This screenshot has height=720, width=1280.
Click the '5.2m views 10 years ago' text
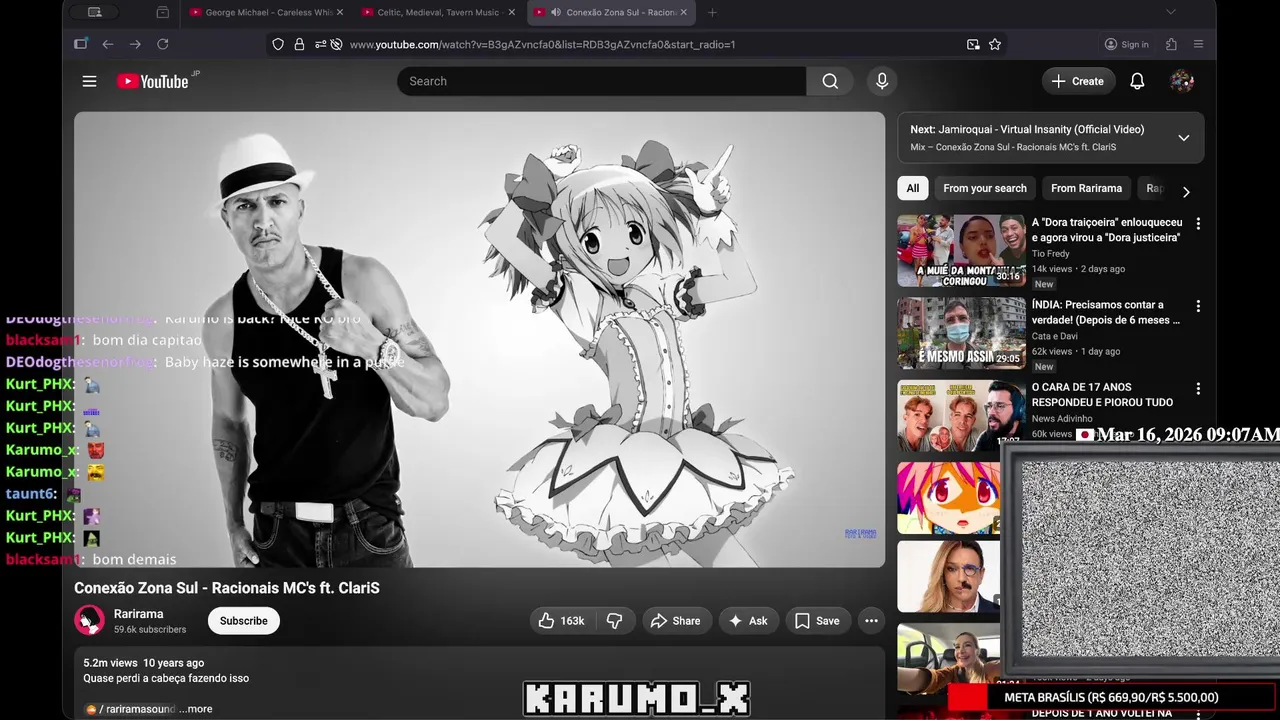coord(144,663)
